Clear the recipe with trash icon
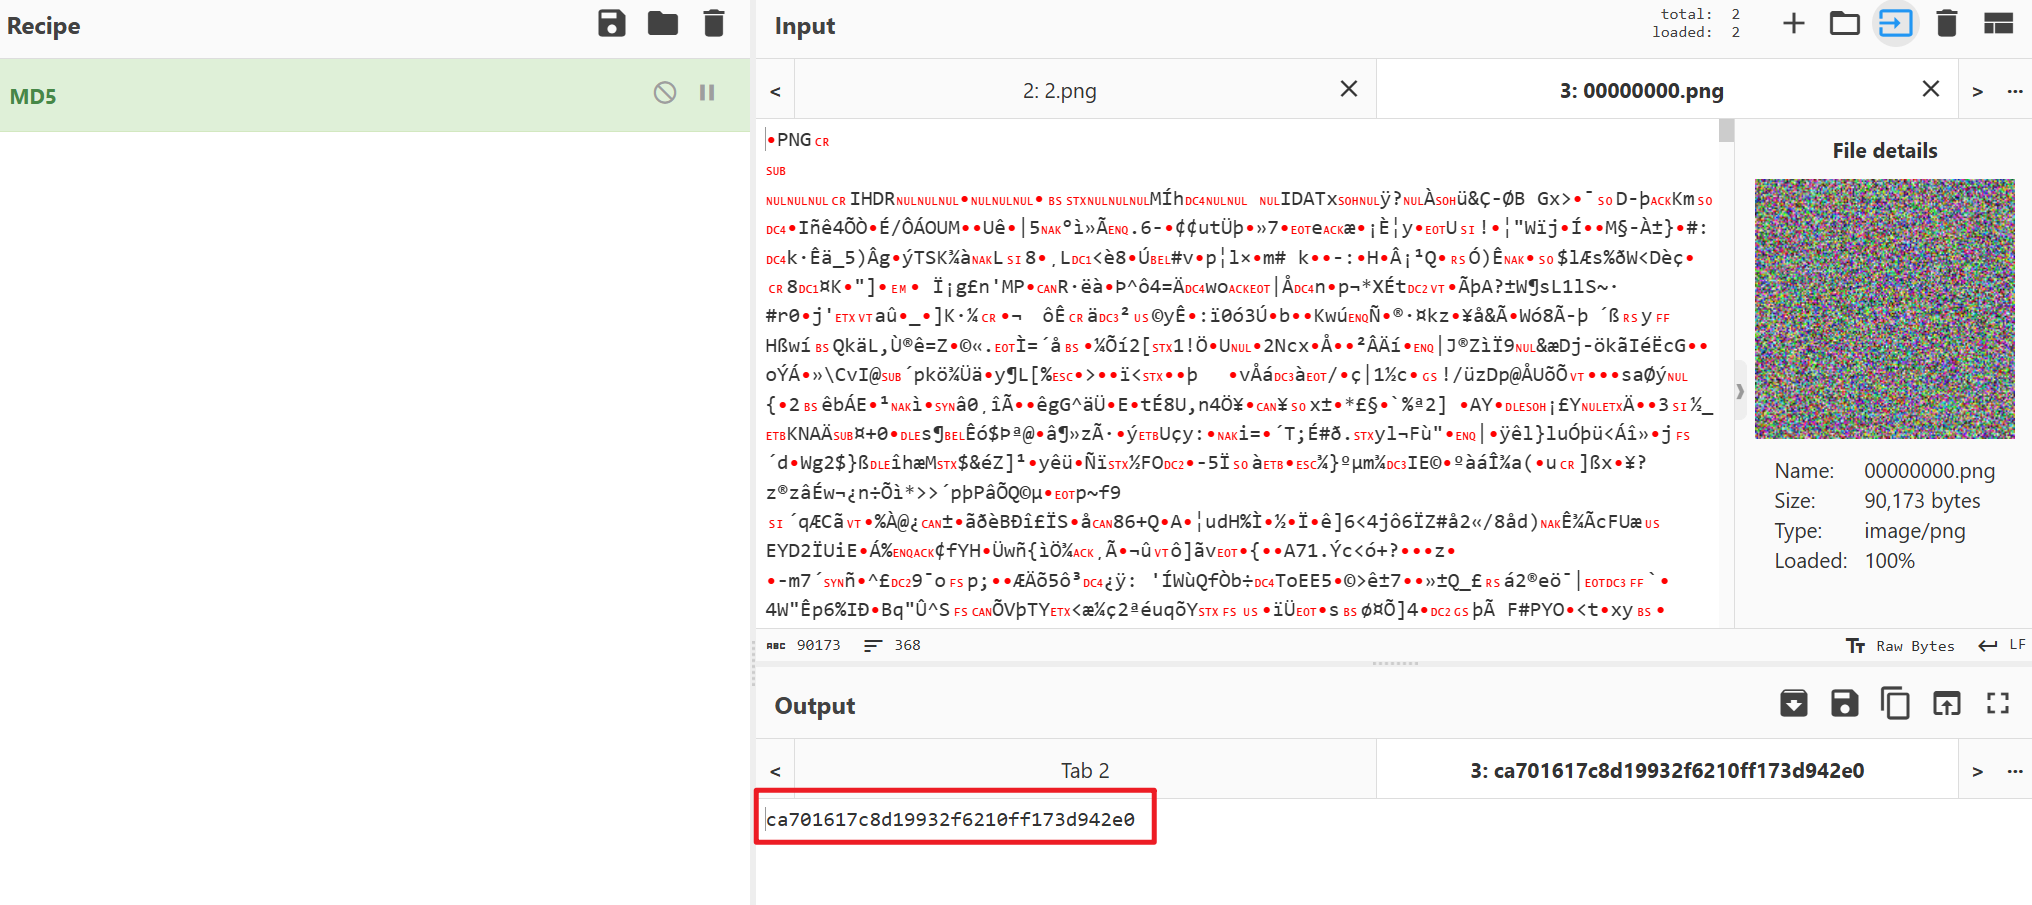2032x905 pixels. pyautogui.click(x=713, y=24)
